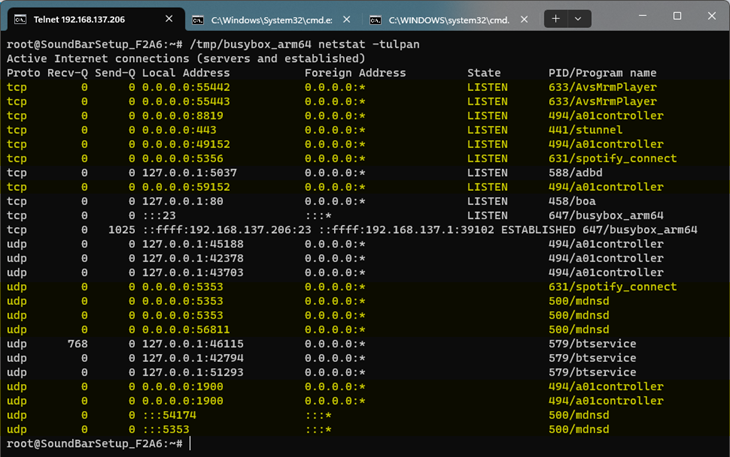Click 647/busybox_arm64 in LISTEN row

tap(606, 216)
